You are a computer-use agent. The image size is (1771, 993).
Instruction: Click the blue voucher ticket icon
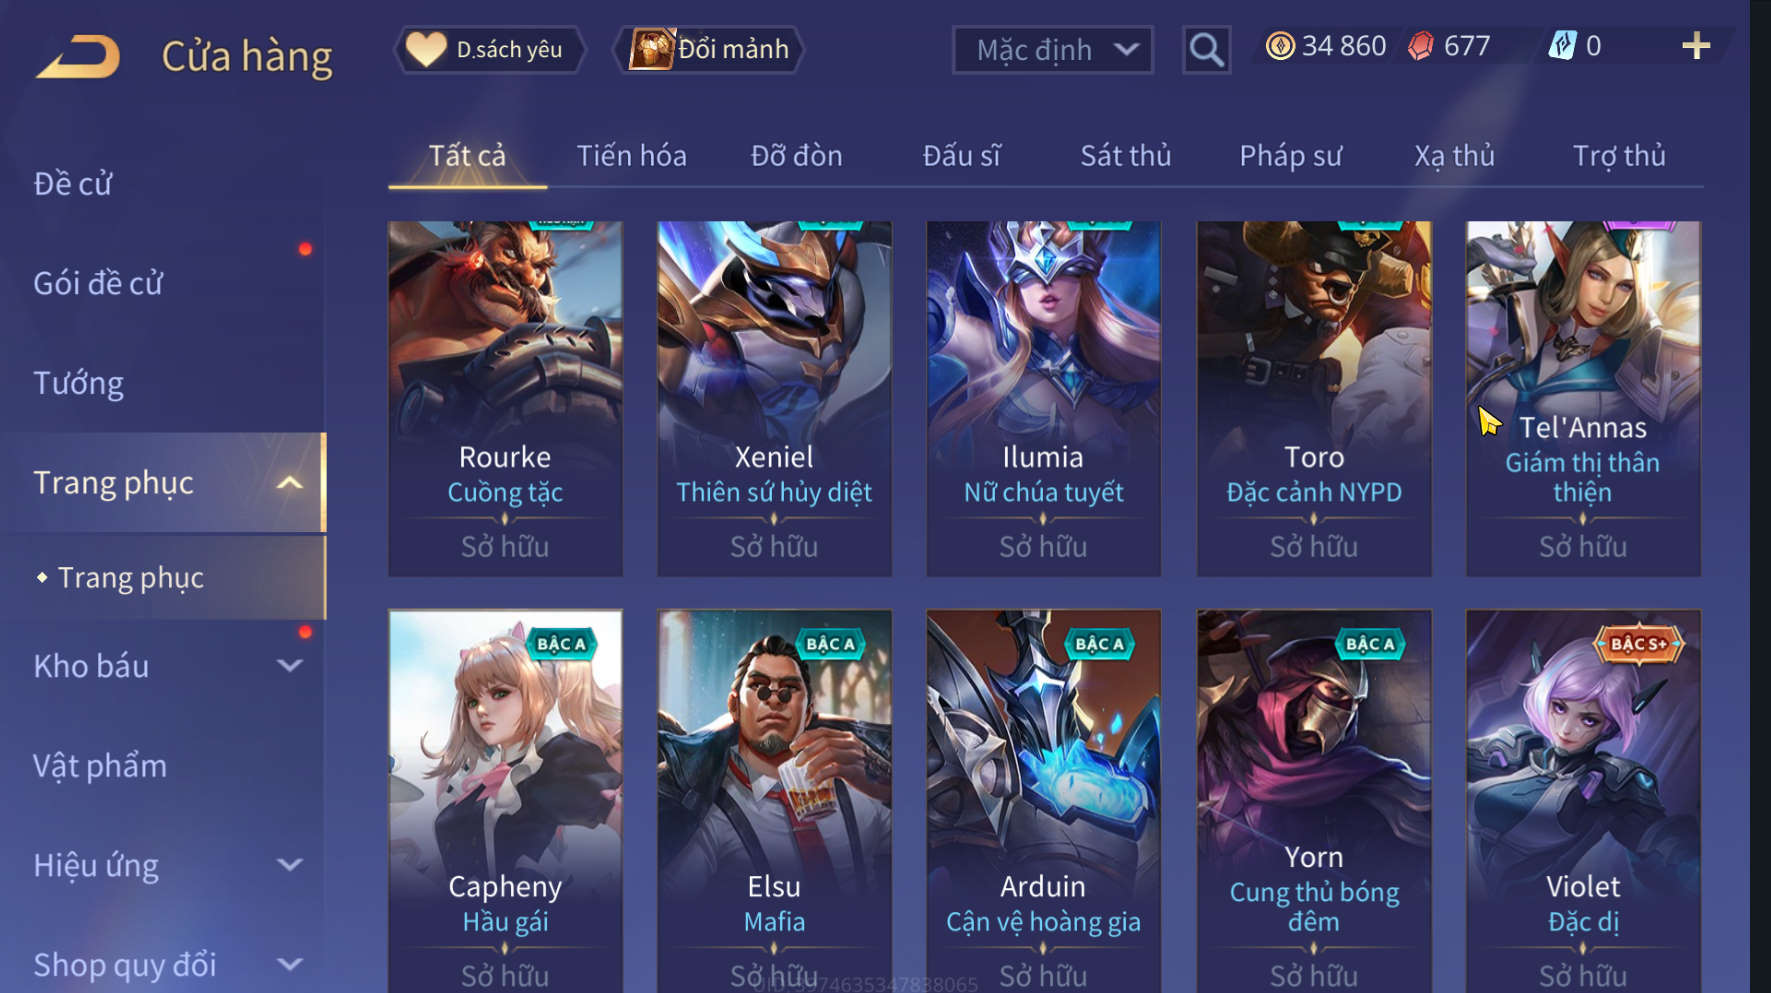click(x=1563, y=46)
